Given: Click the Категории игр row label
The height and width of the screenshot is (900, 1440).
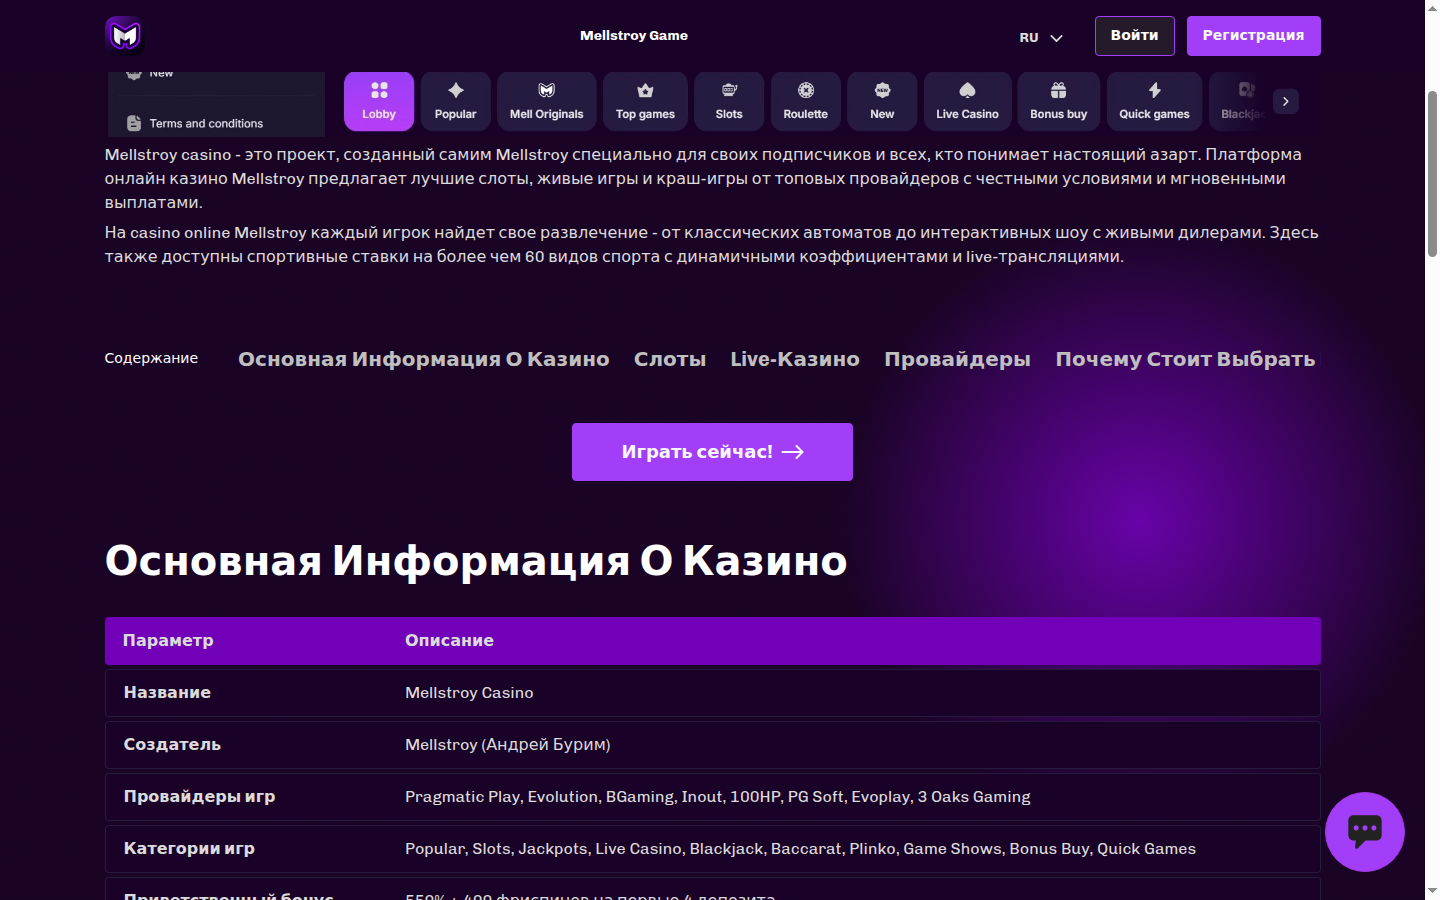Looking at the screenshot, I should 189,849.
